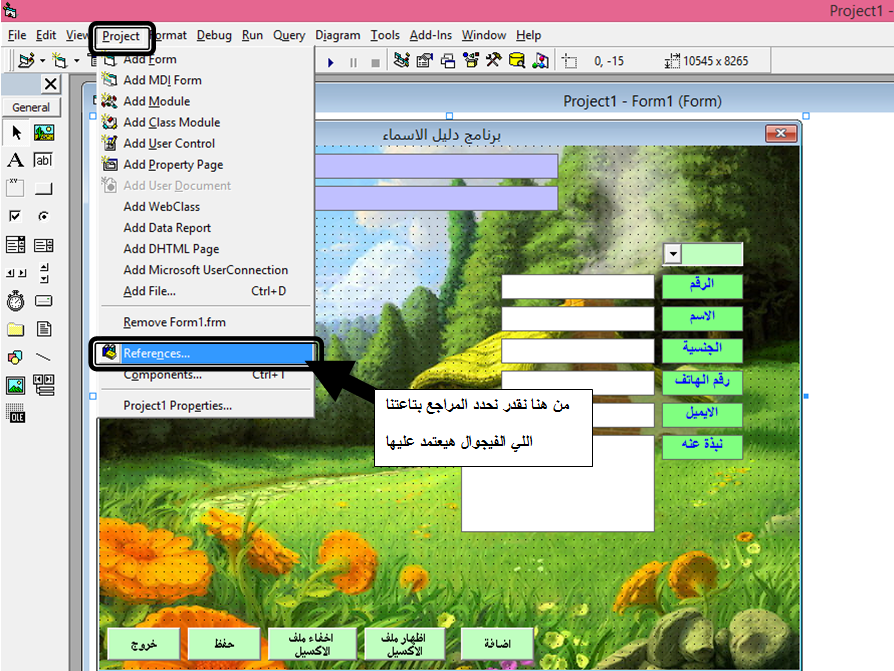Choose Add MDI Form from Project menu

[x=162, y=80]
